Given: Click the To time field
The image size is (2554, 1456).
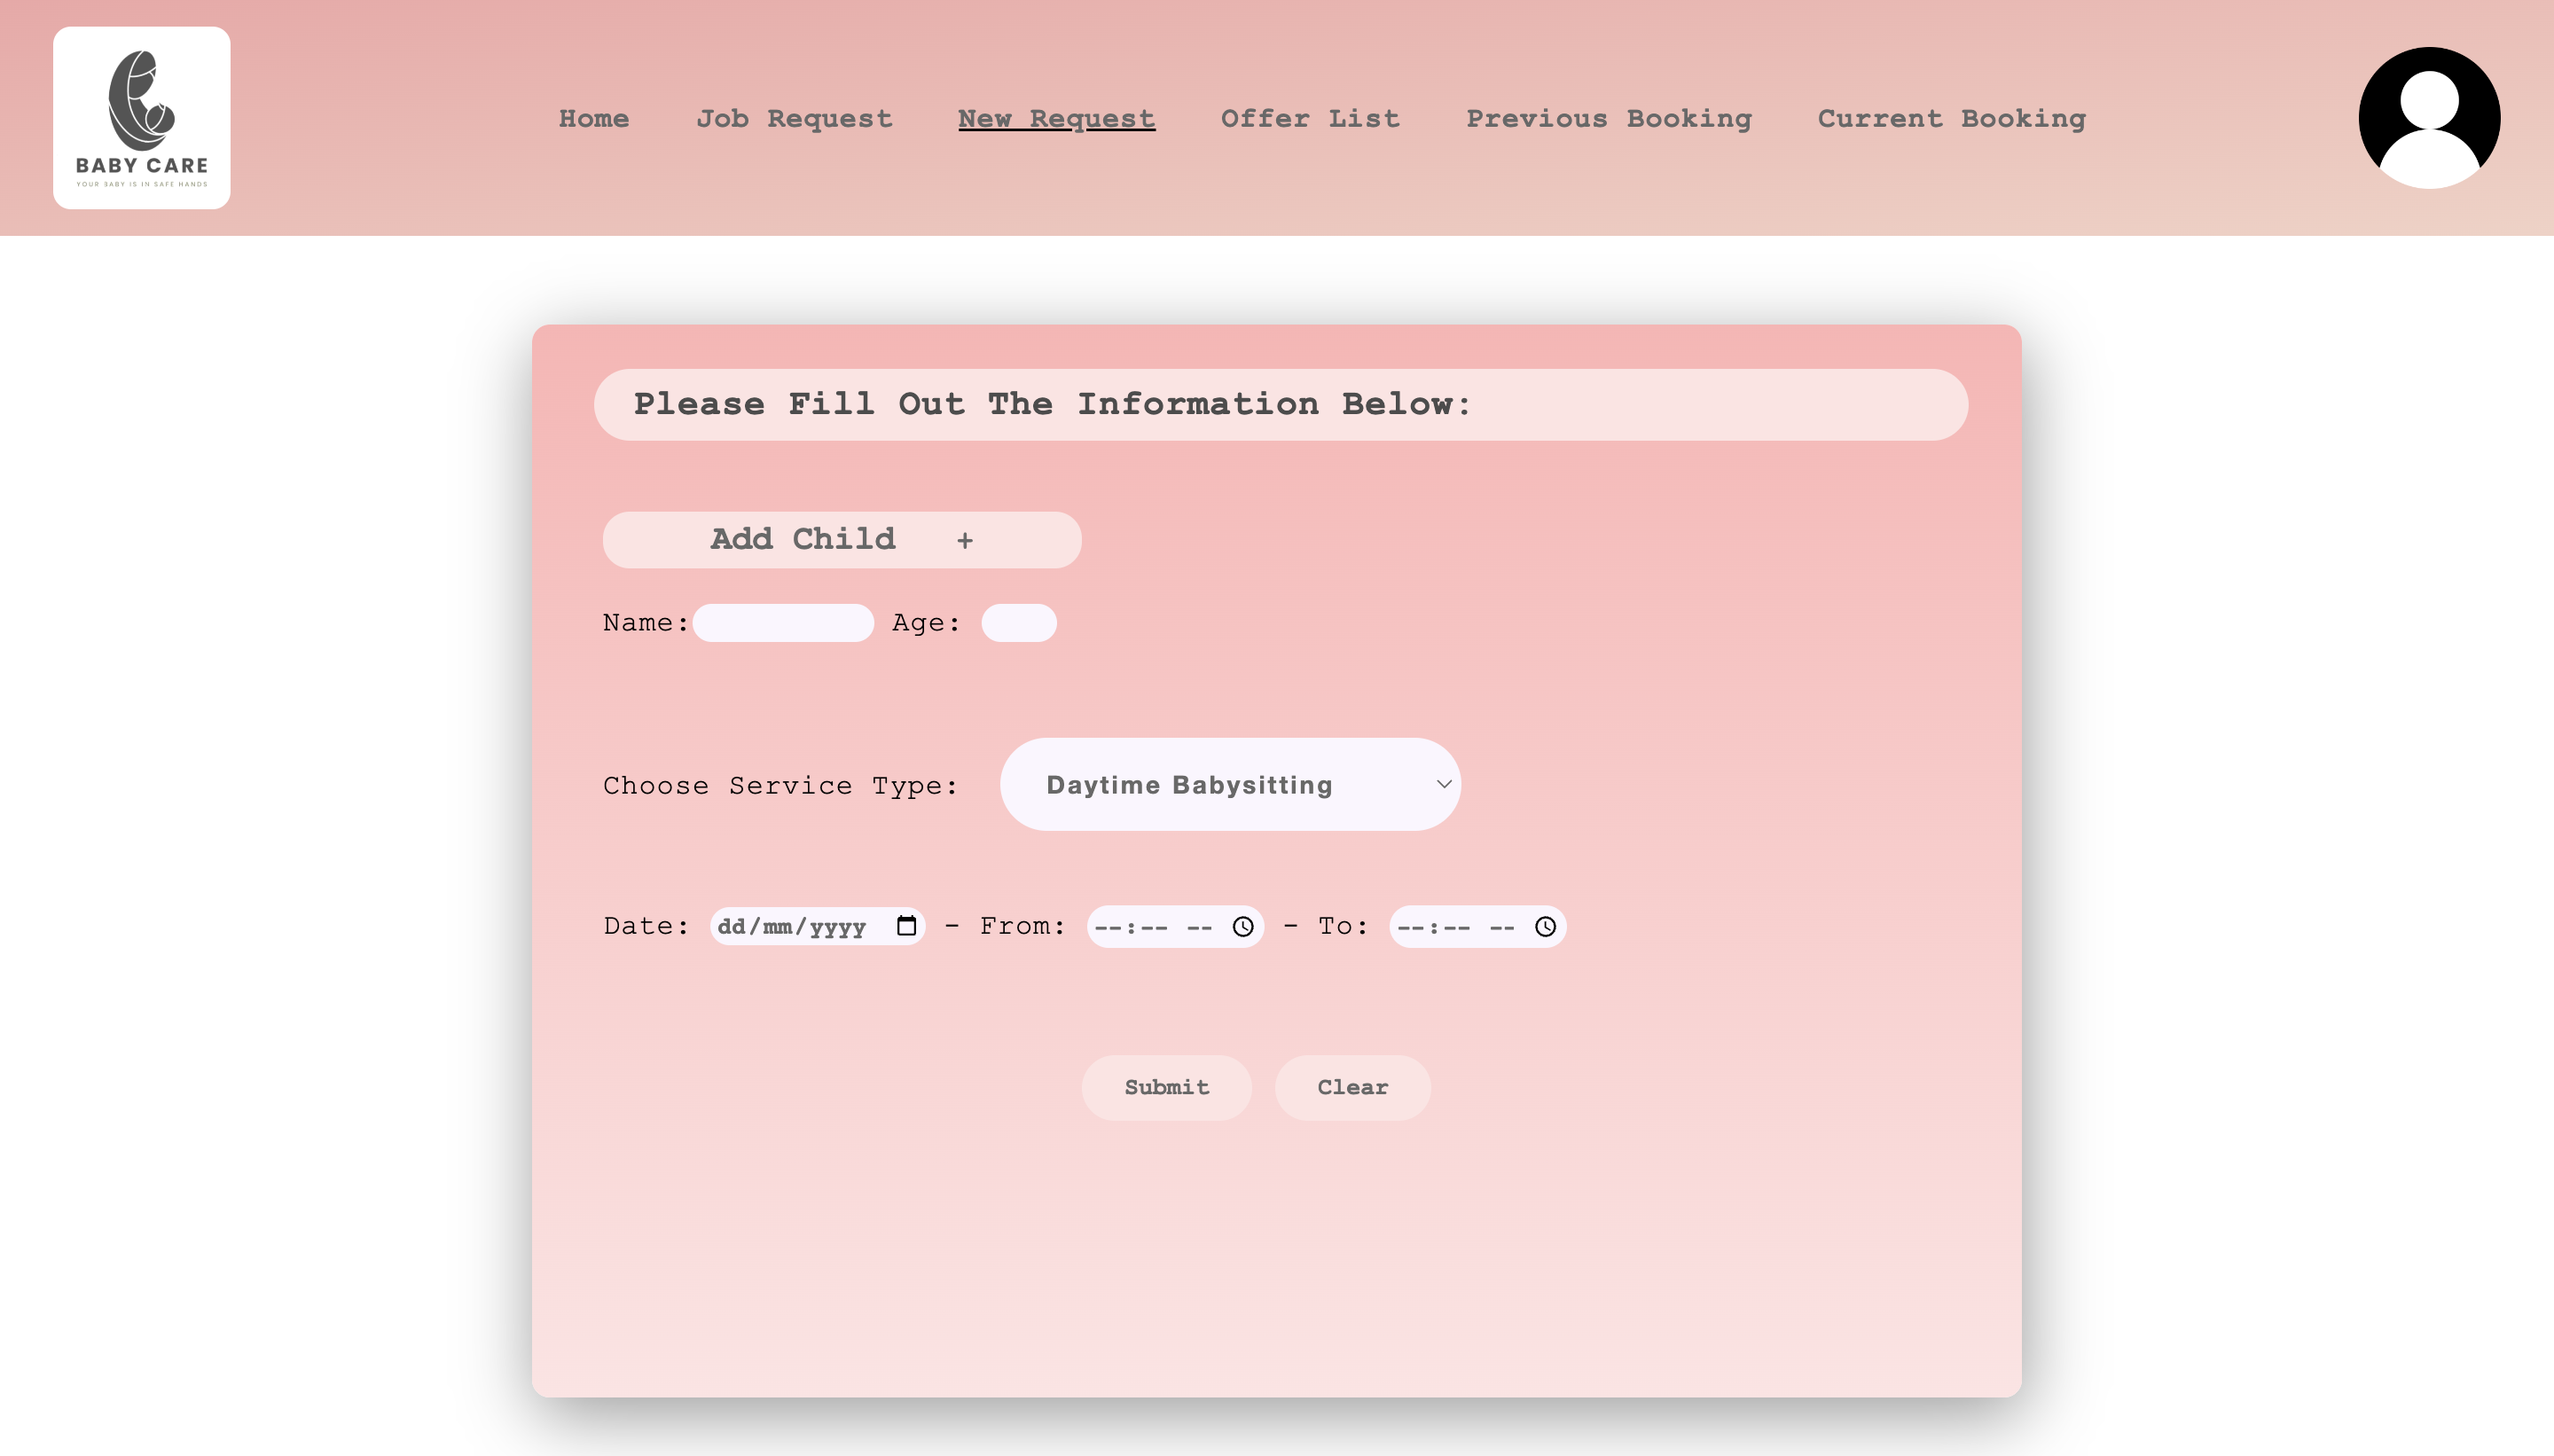Looking at the screenshot, I should point(1477,927).
